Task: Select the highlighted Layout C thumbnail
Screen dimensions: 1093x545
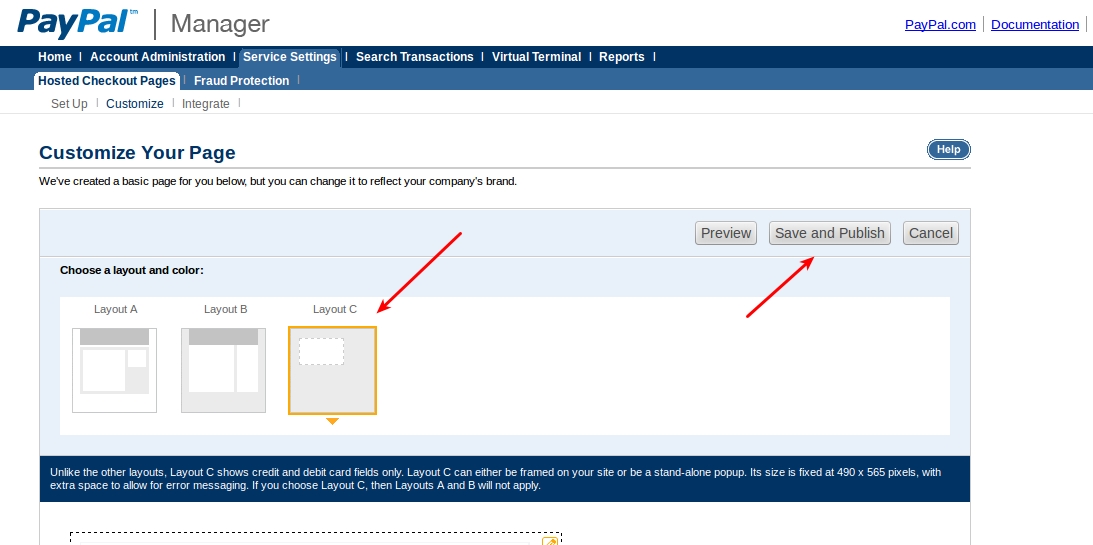Action: [x=332, y=370]
